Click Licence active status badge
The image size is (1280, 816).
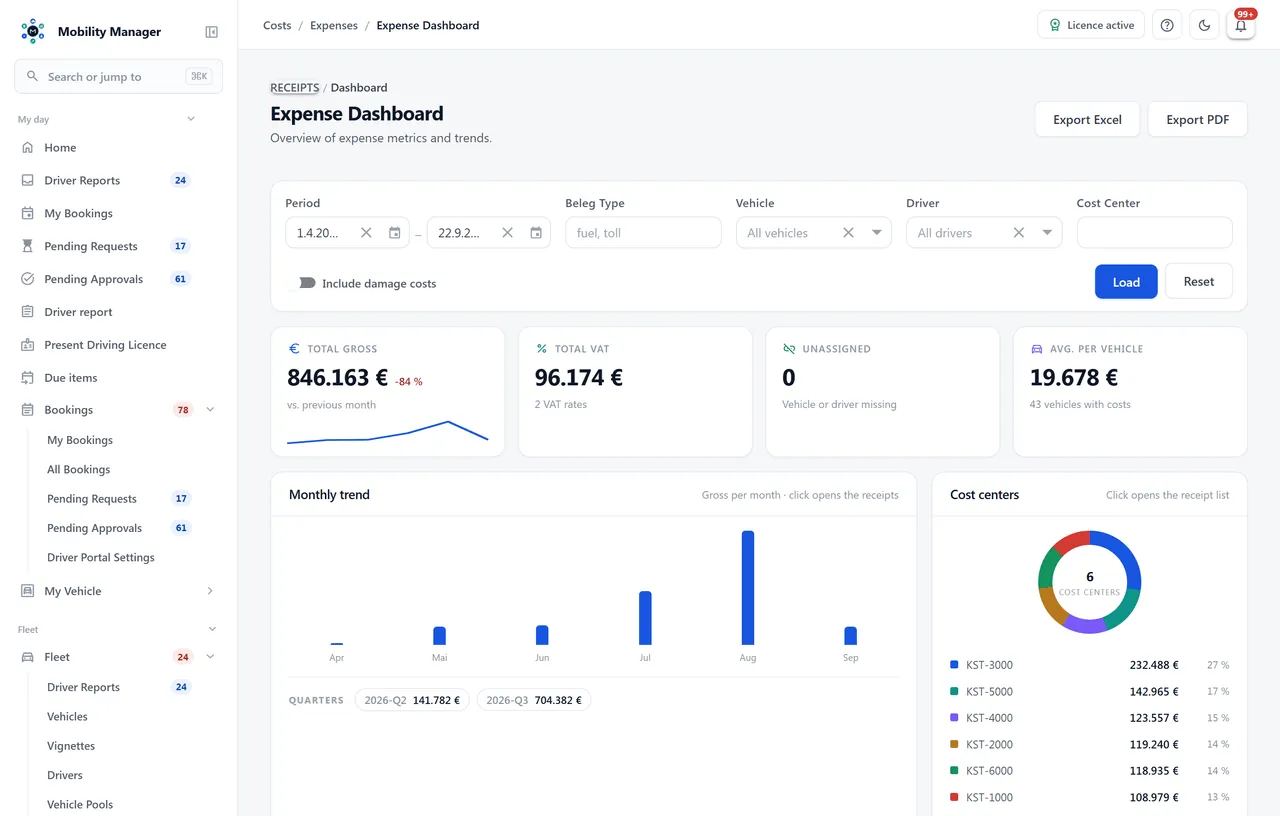[1091, 26]
